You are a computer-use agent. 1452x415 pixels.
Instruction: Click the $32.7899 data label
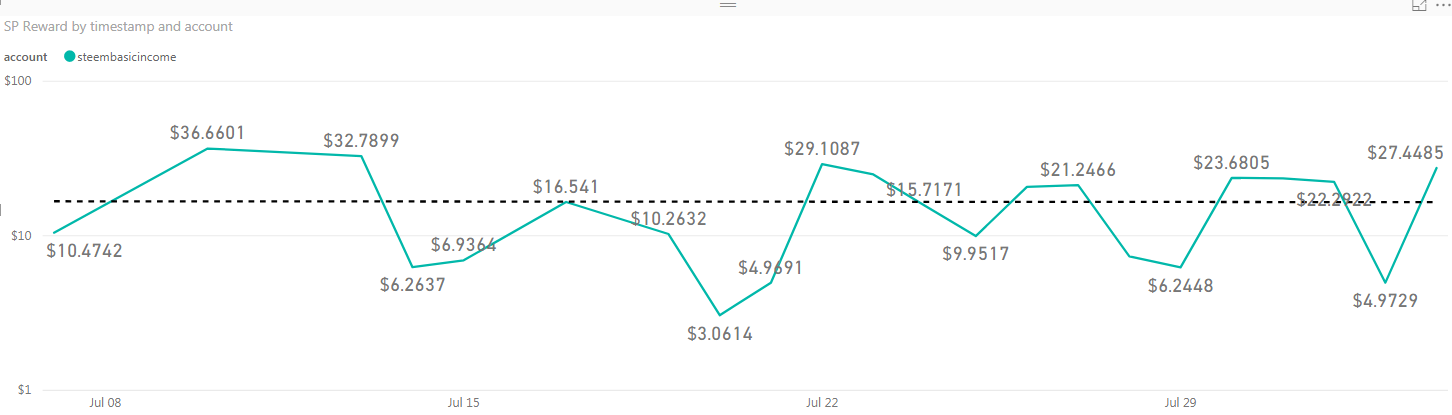[361, 141]
